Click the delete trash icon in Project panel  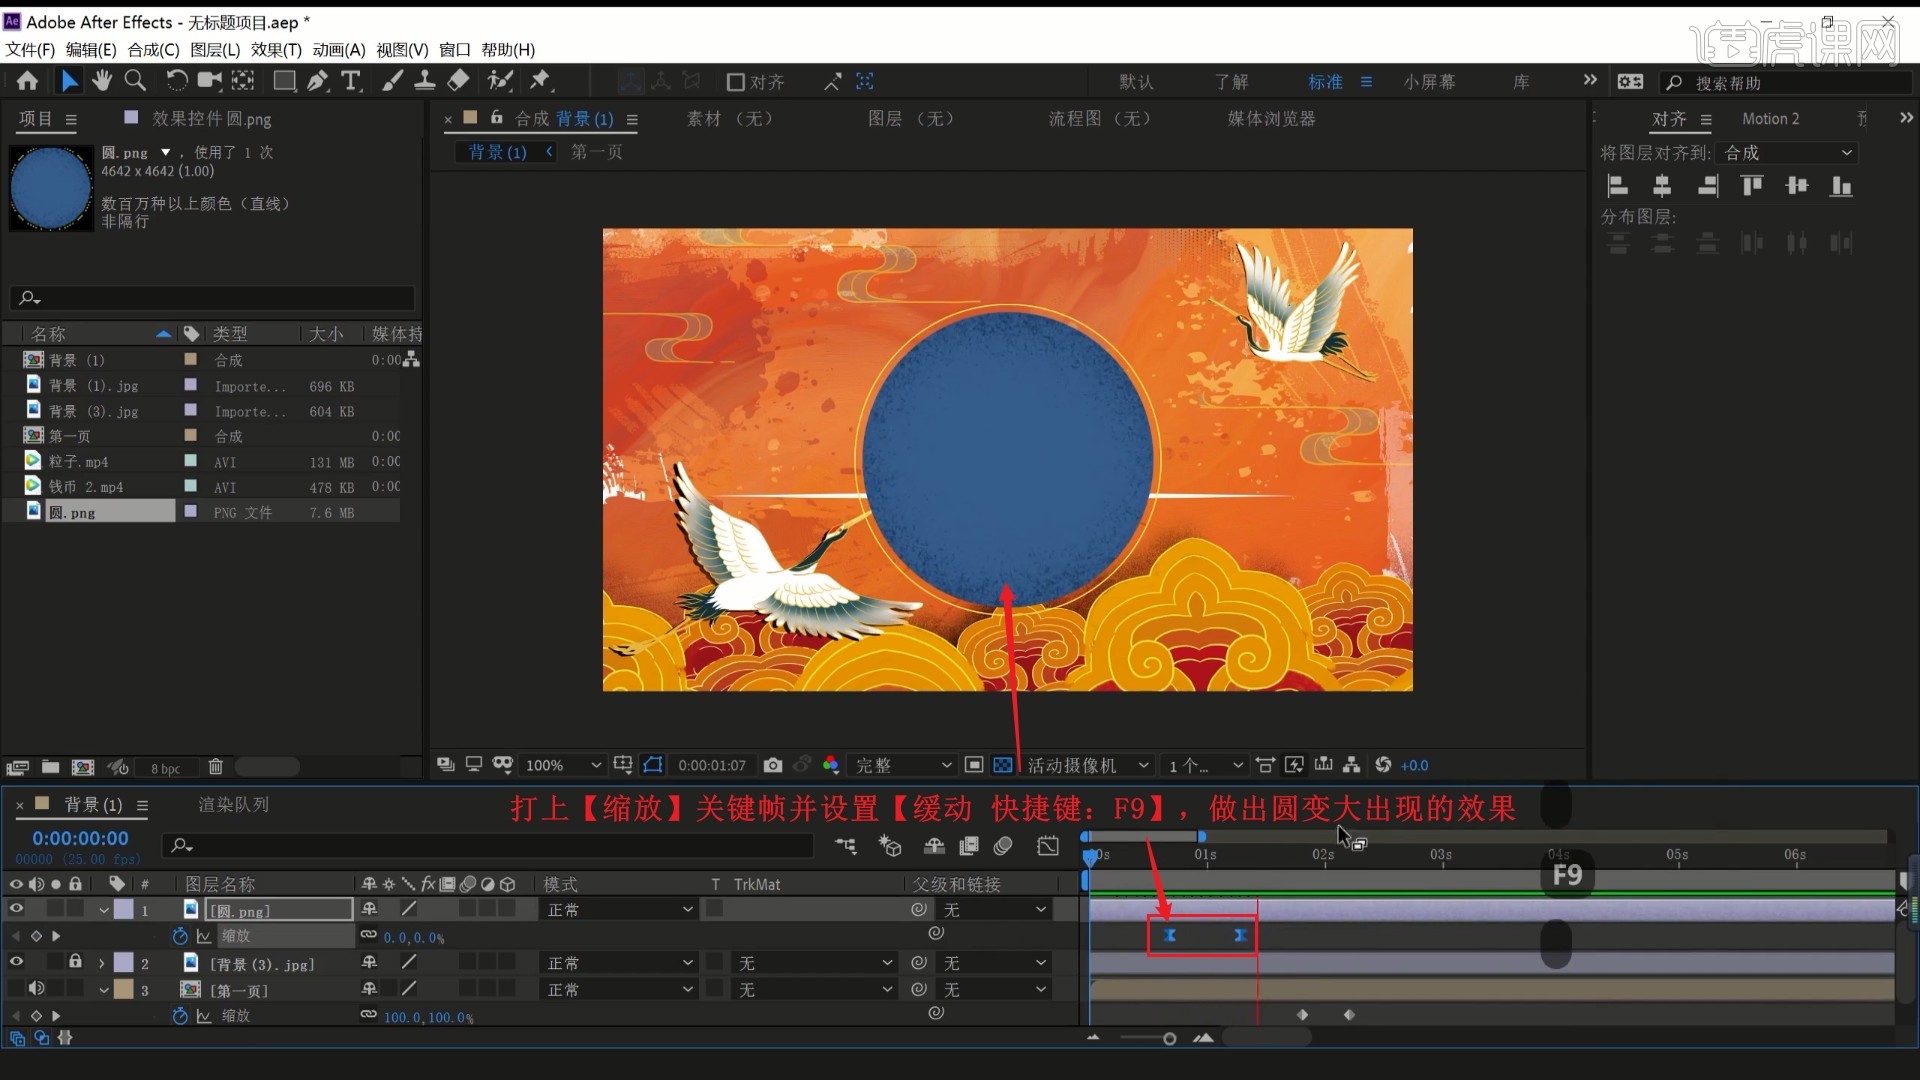coord(215,767)
